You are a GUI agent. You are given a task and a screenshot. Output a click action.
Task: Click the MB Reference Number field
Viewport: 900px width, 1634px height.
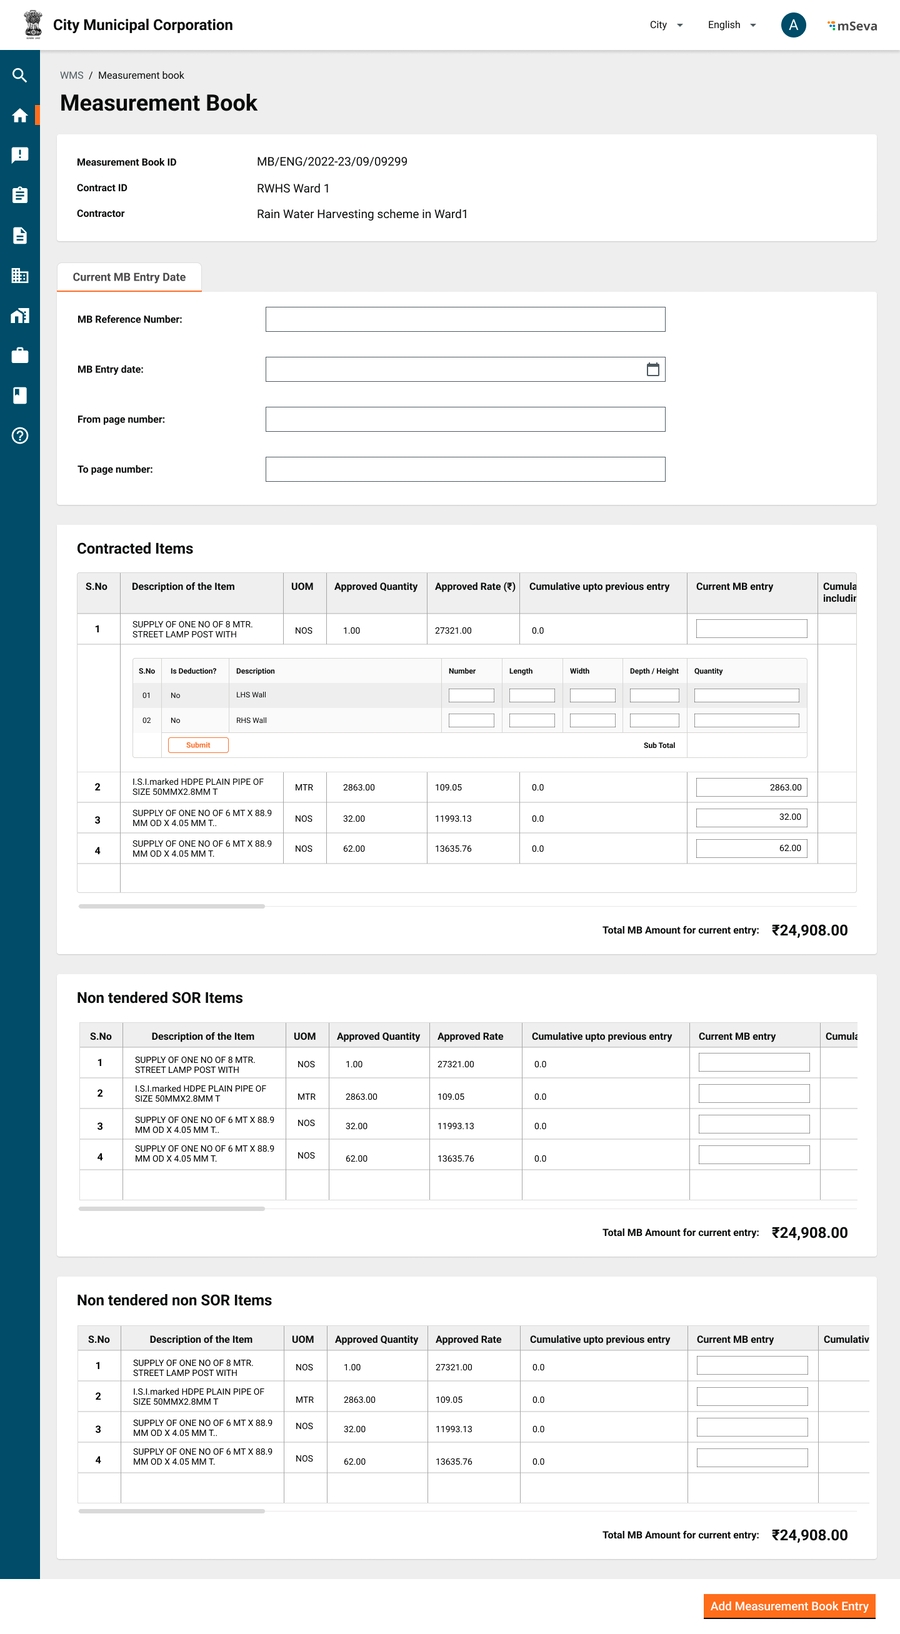(465, 320)
